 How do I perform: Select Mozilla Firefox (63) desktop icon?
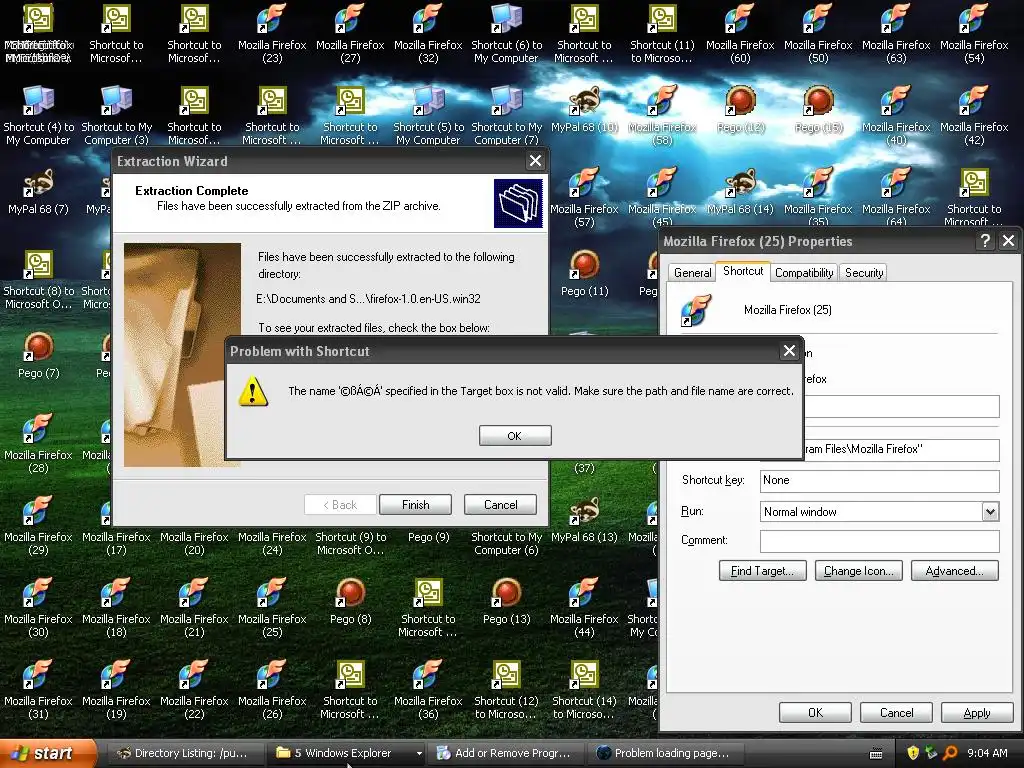coord(896,34)
